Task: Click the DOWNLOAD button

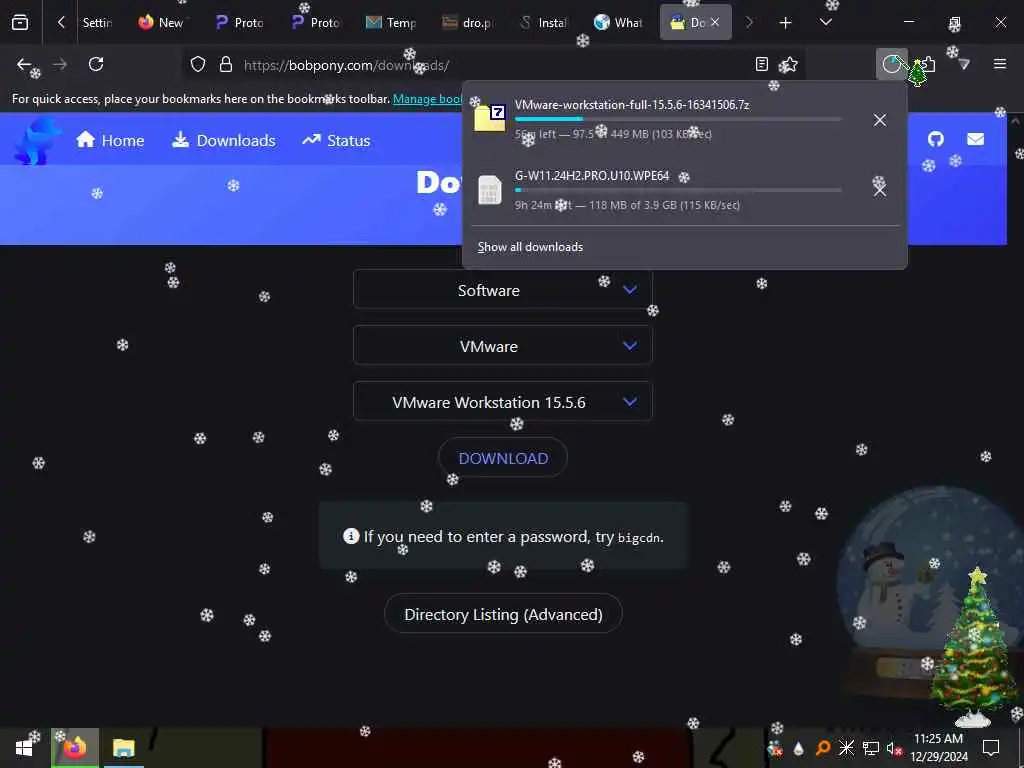Action: (x=503, y=458)
